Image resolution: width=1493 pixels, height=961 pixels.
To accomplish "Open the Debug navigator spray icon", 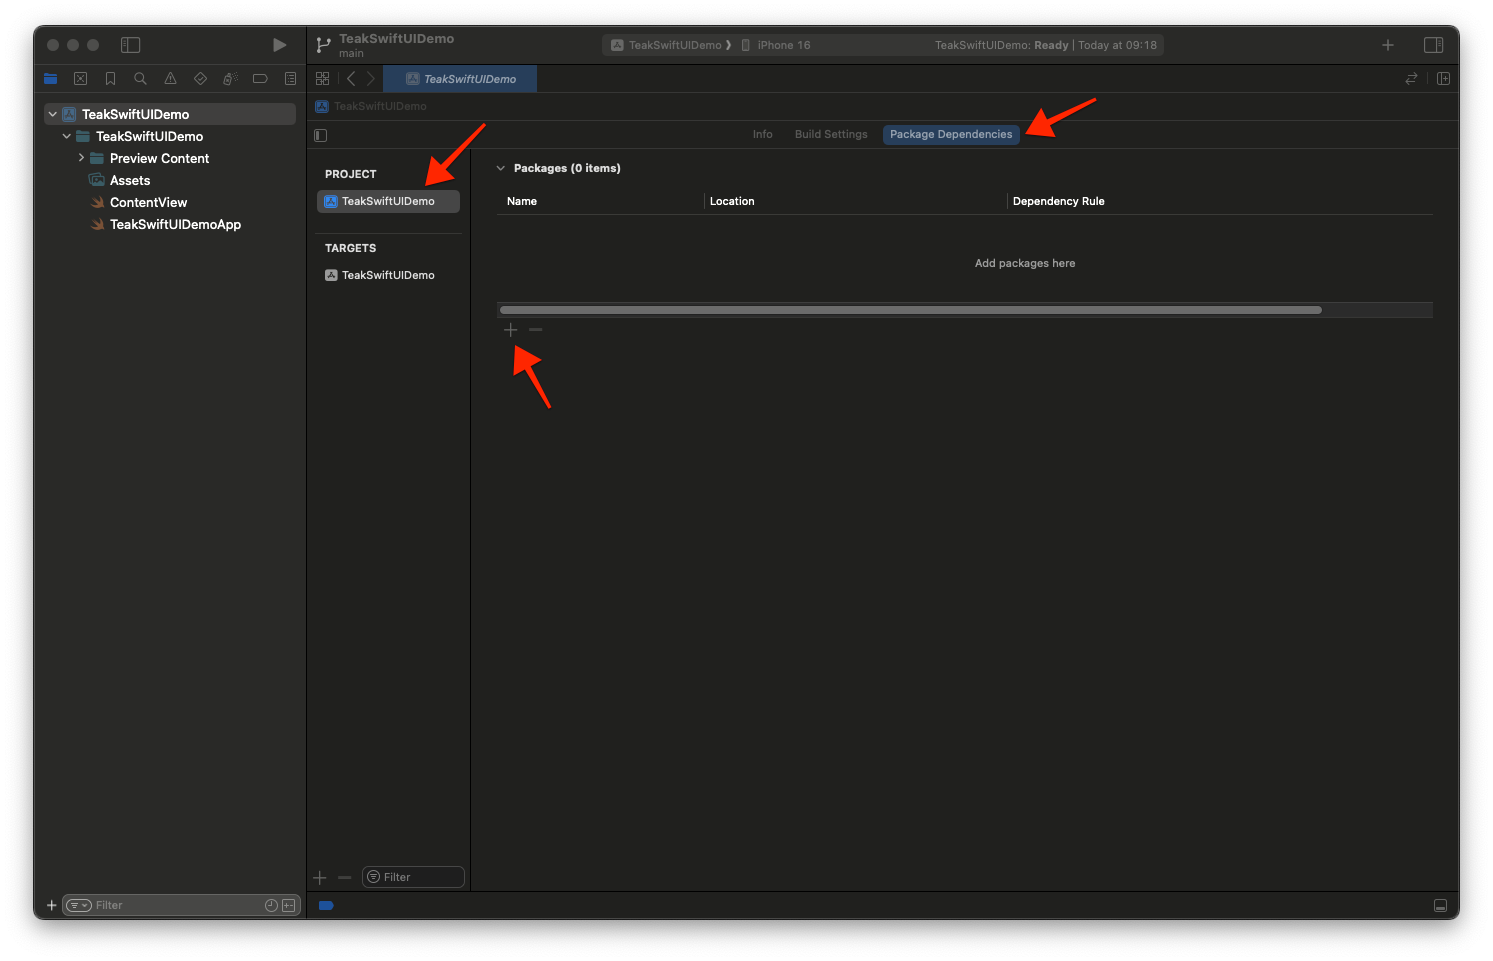I will click(230, 78).
